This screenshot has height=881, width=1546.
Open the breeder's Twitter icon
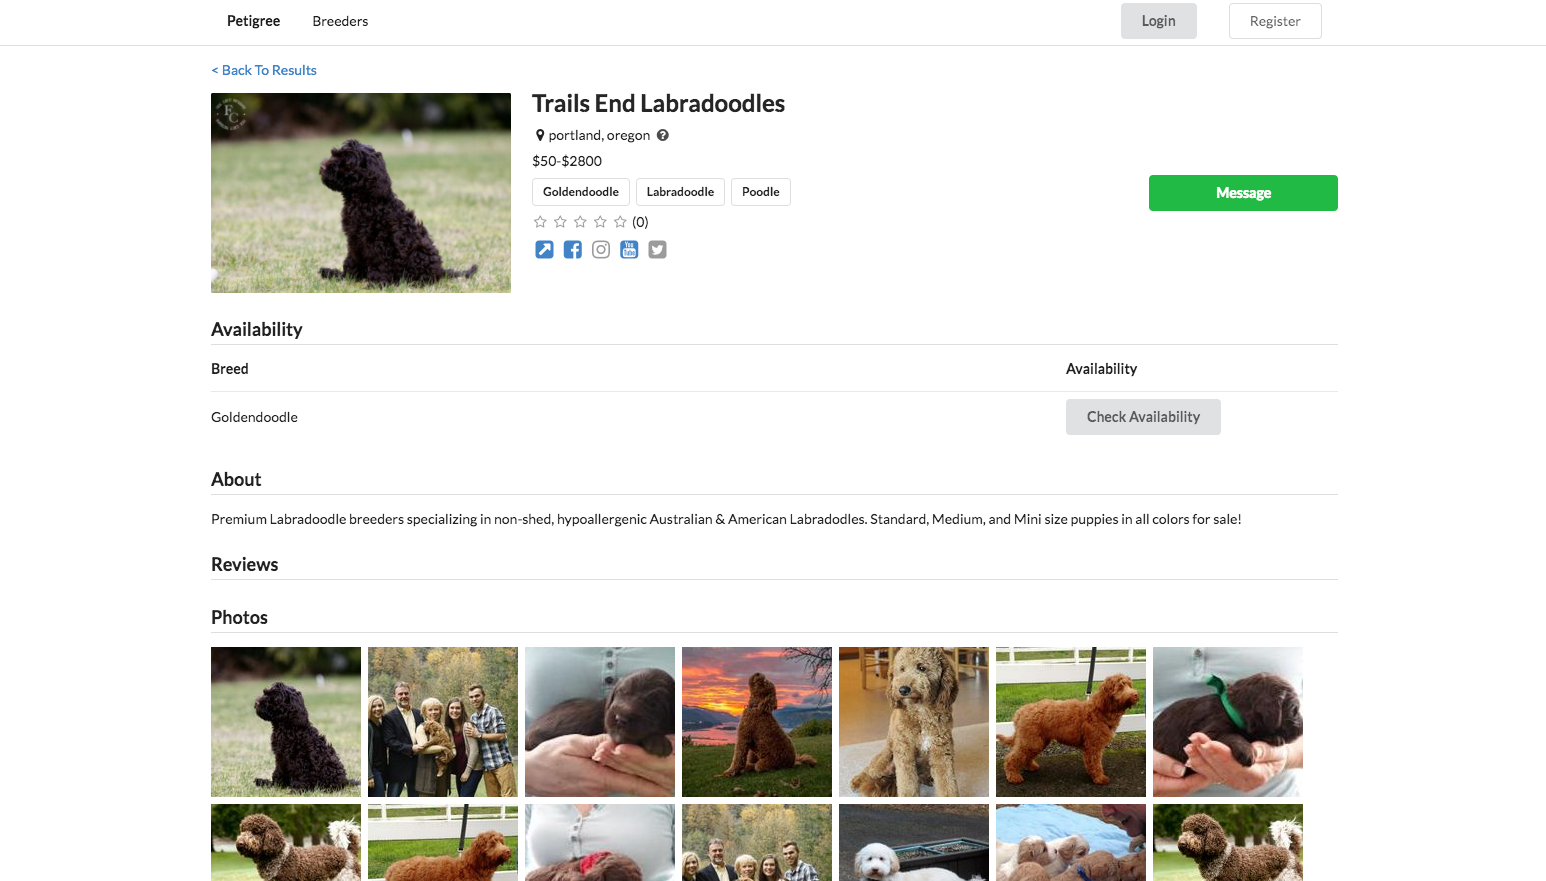click(x=657, y=250)
